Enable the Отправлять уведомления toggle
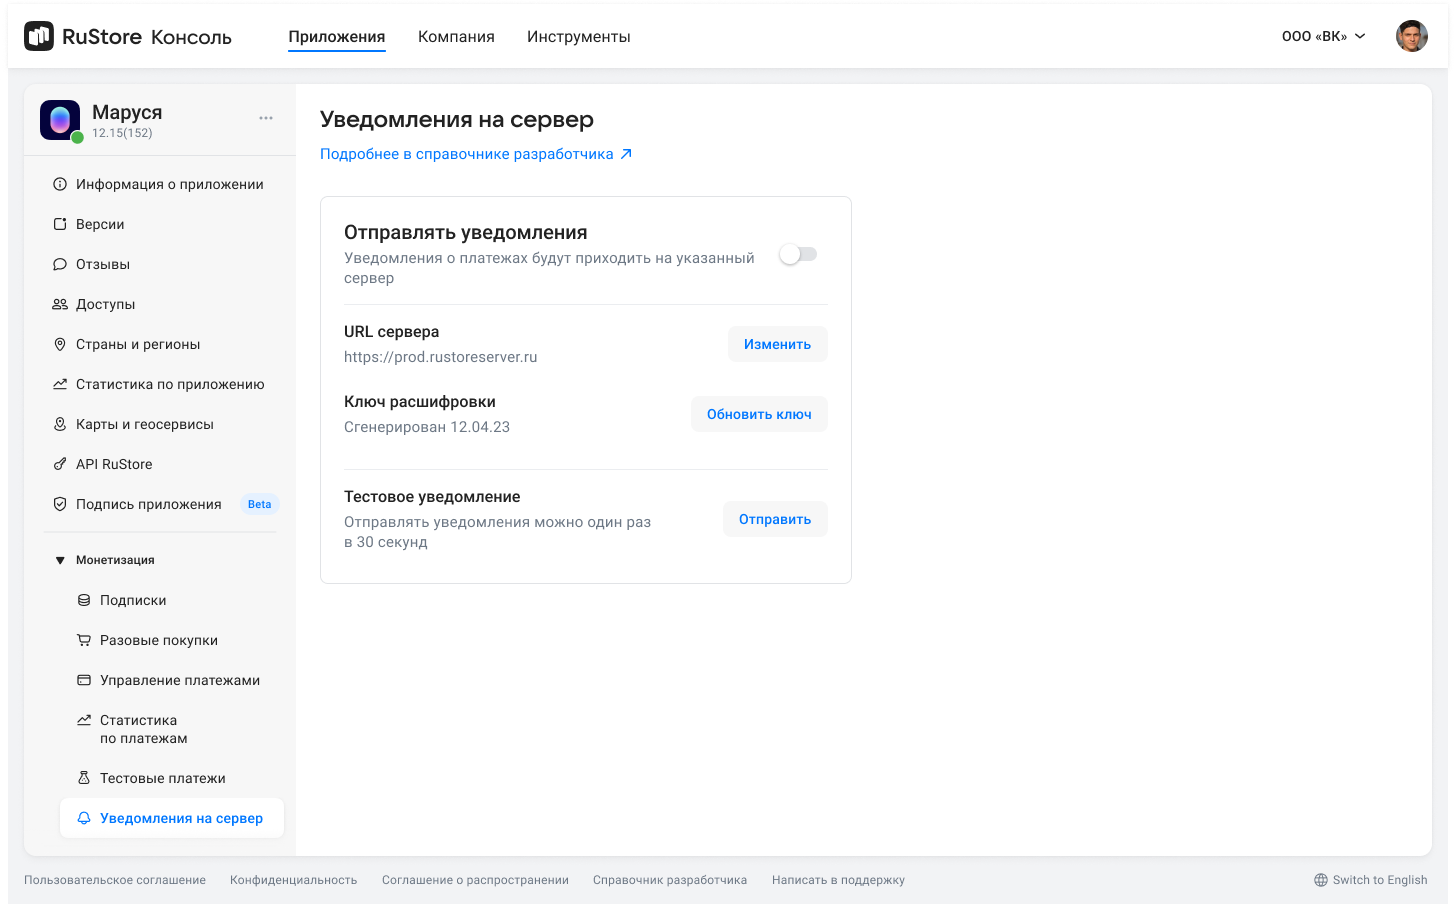This screenshot has width=1456, height=904. [x=798, y=254]
